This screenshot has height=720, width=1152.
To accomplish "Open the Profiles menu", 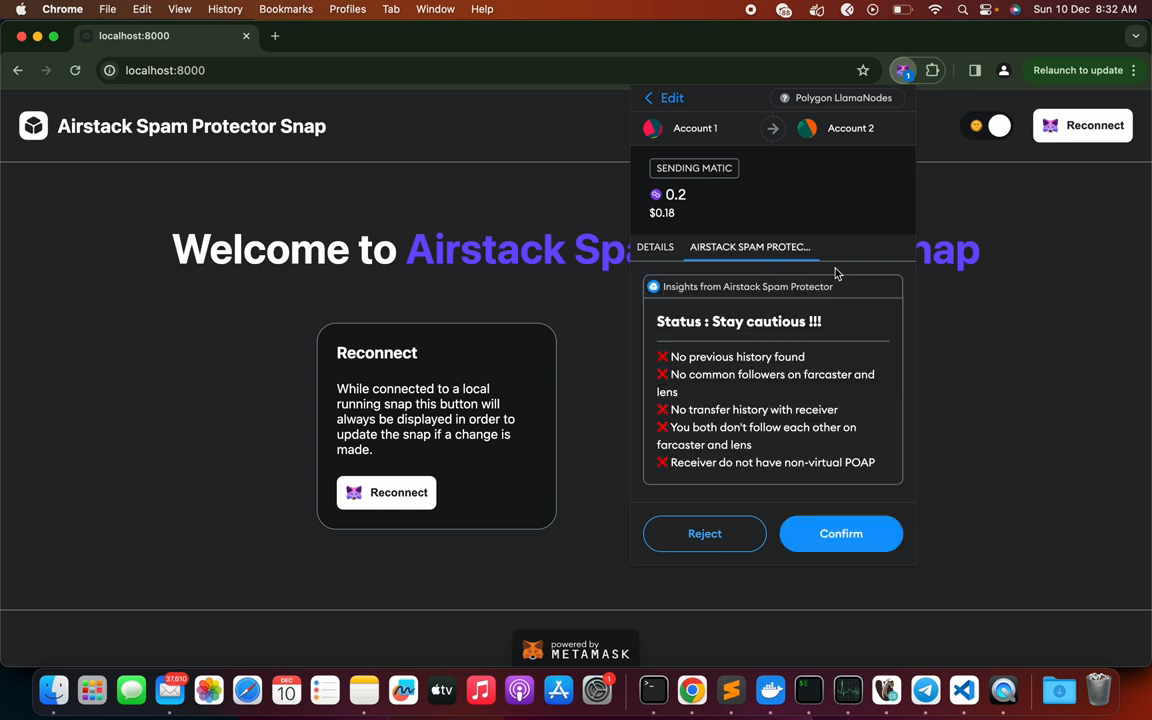I will point(348,10).
